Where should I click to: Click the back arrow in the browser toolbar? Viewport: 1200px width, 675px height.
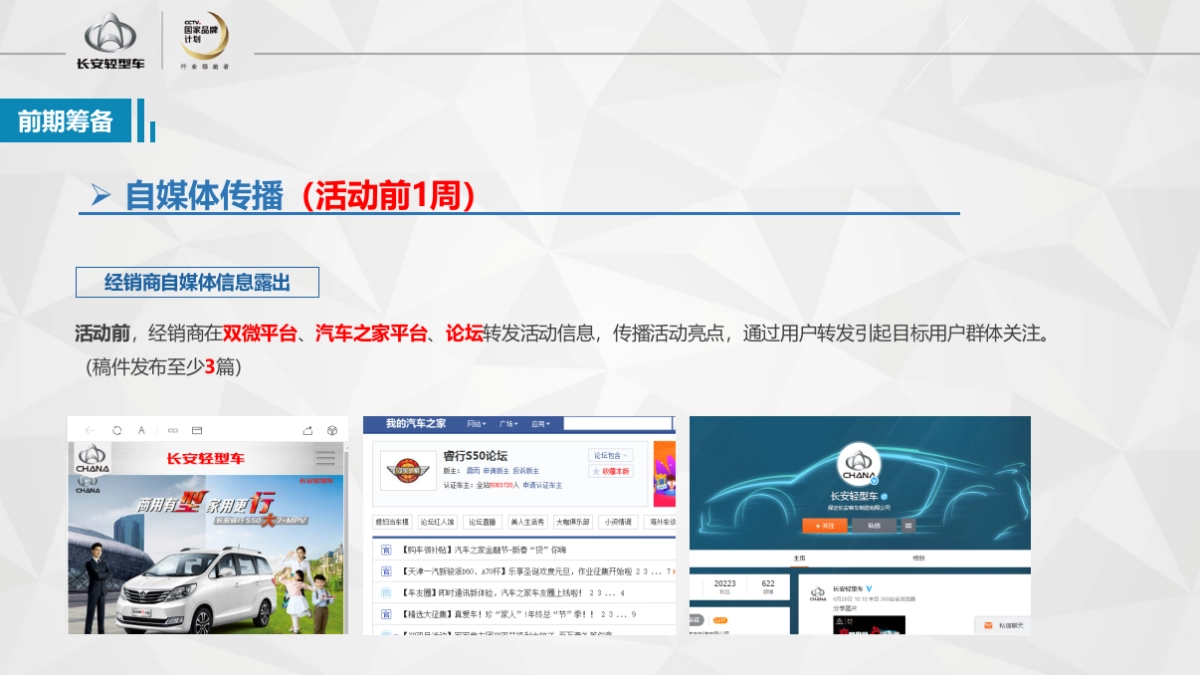90,431
